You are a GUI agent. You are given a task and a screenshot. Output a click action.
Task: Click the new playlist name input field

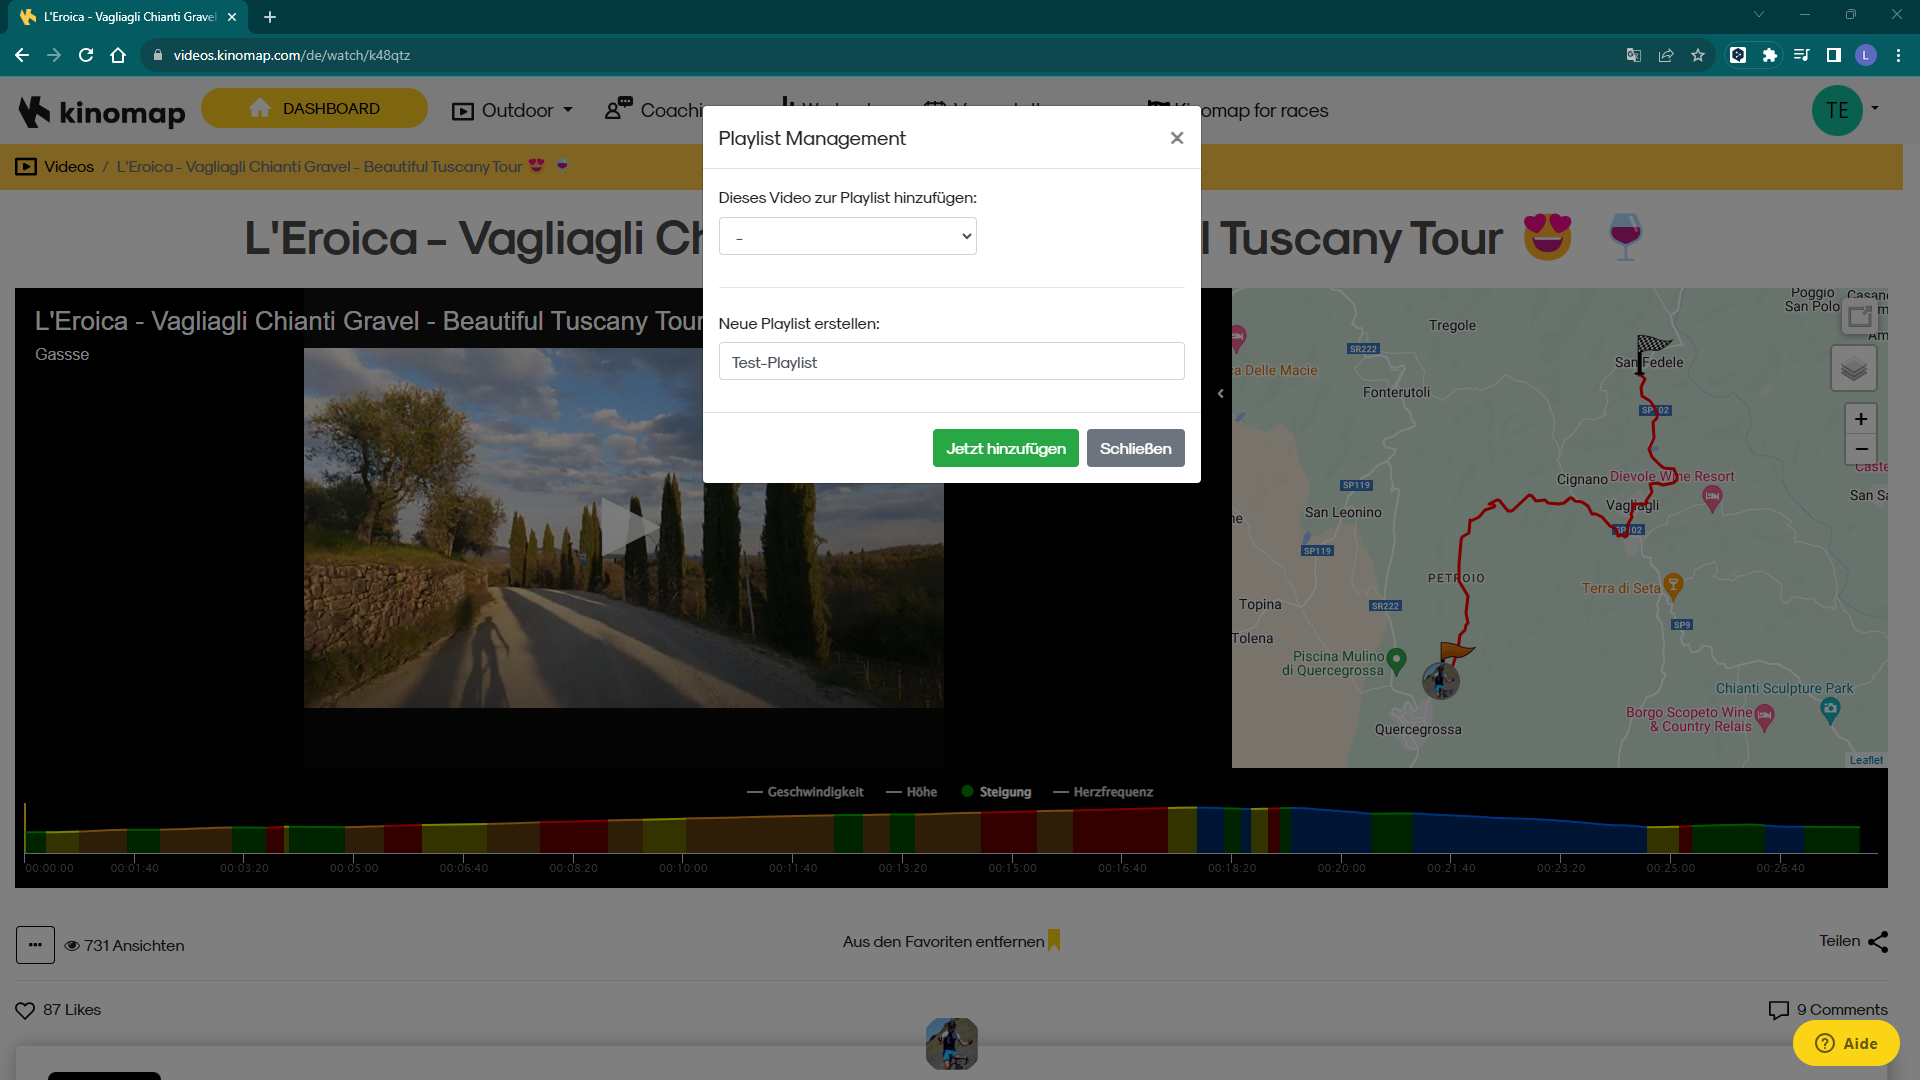(x=951, y=362)
